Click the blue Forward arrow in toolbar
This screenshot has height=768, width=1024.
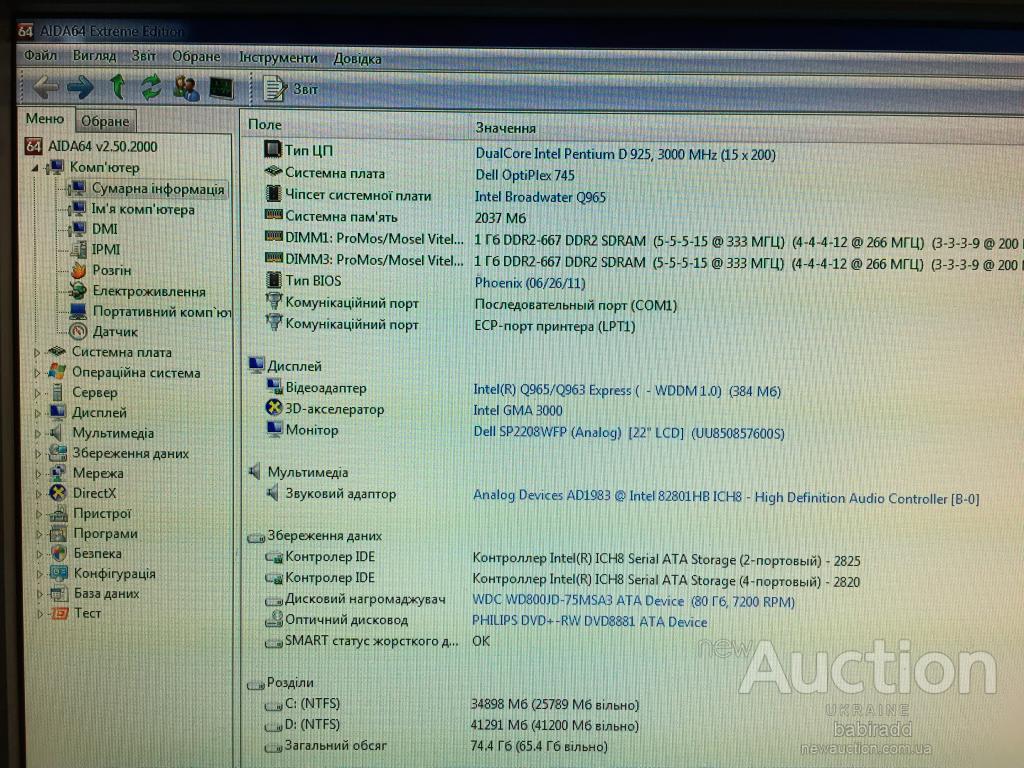80,88
